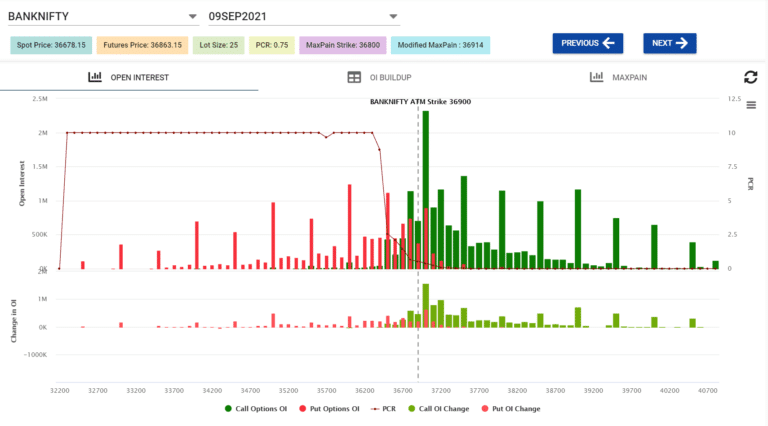This screenshot has width=768, height=426.
Task: Click the Futures Price 36863.15 badge
Action: pyautogui.click(x=143, y=45)
